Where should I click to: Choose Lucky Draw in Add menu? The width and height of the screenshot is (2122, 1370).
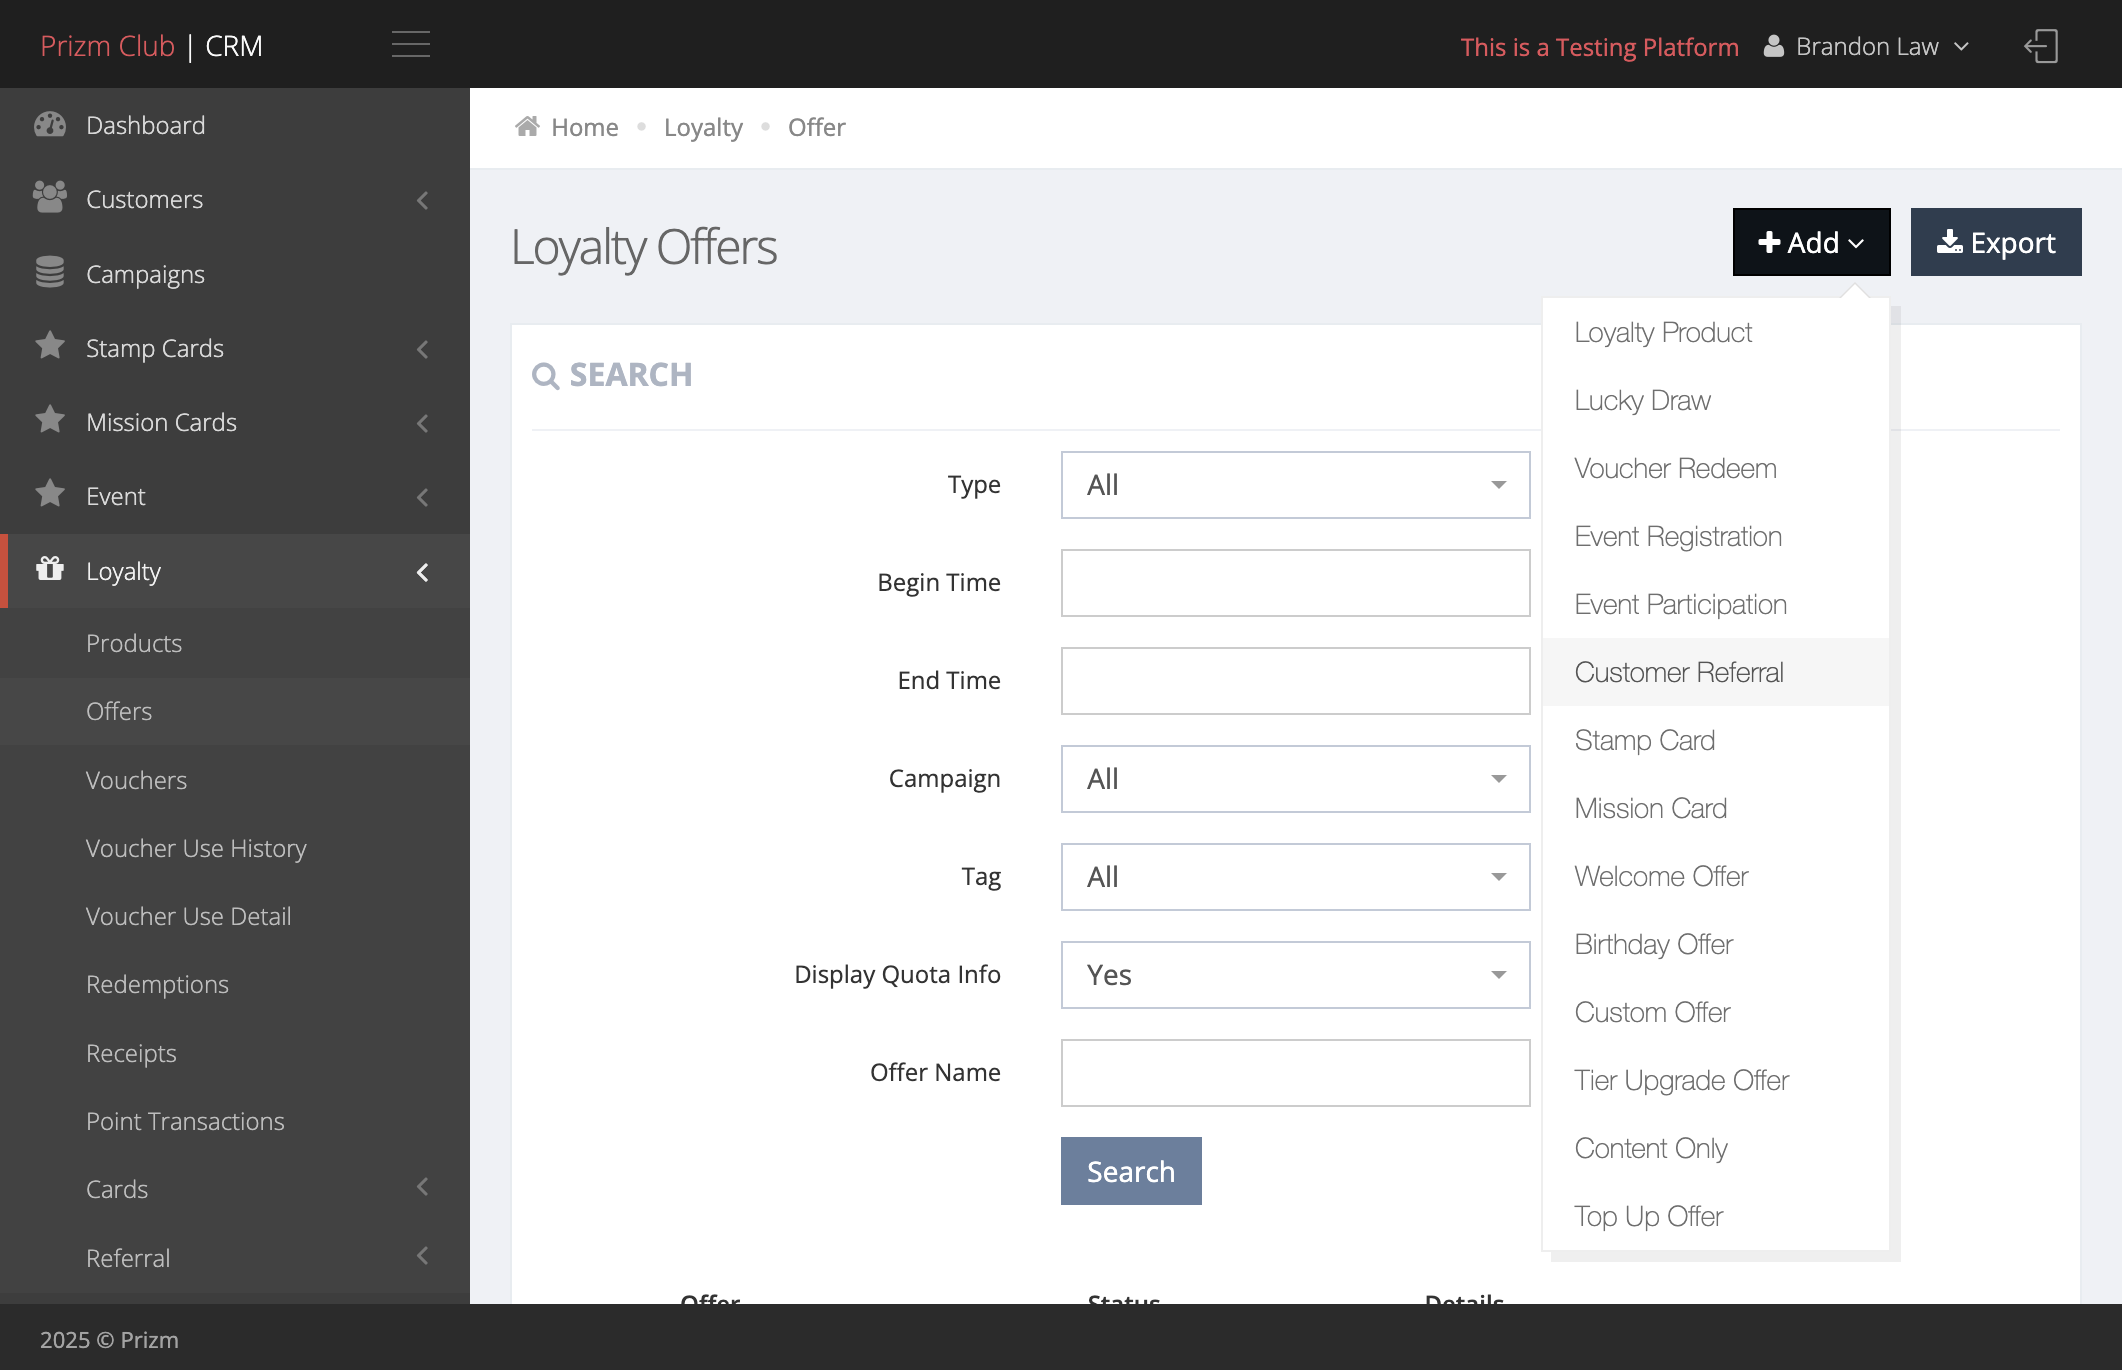pos(1716,400)
